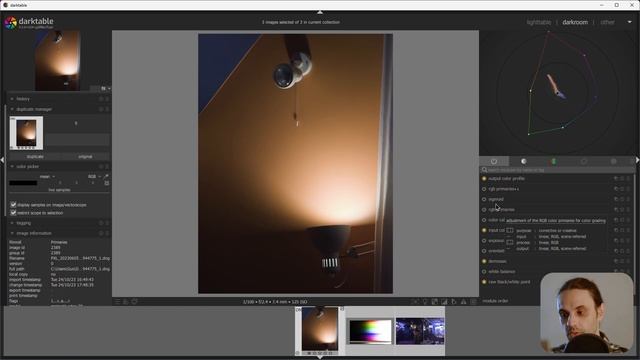Screen dimensions: 640x360
Task: Reset the output color profile module parameters
Action: (x=622, y=178)
